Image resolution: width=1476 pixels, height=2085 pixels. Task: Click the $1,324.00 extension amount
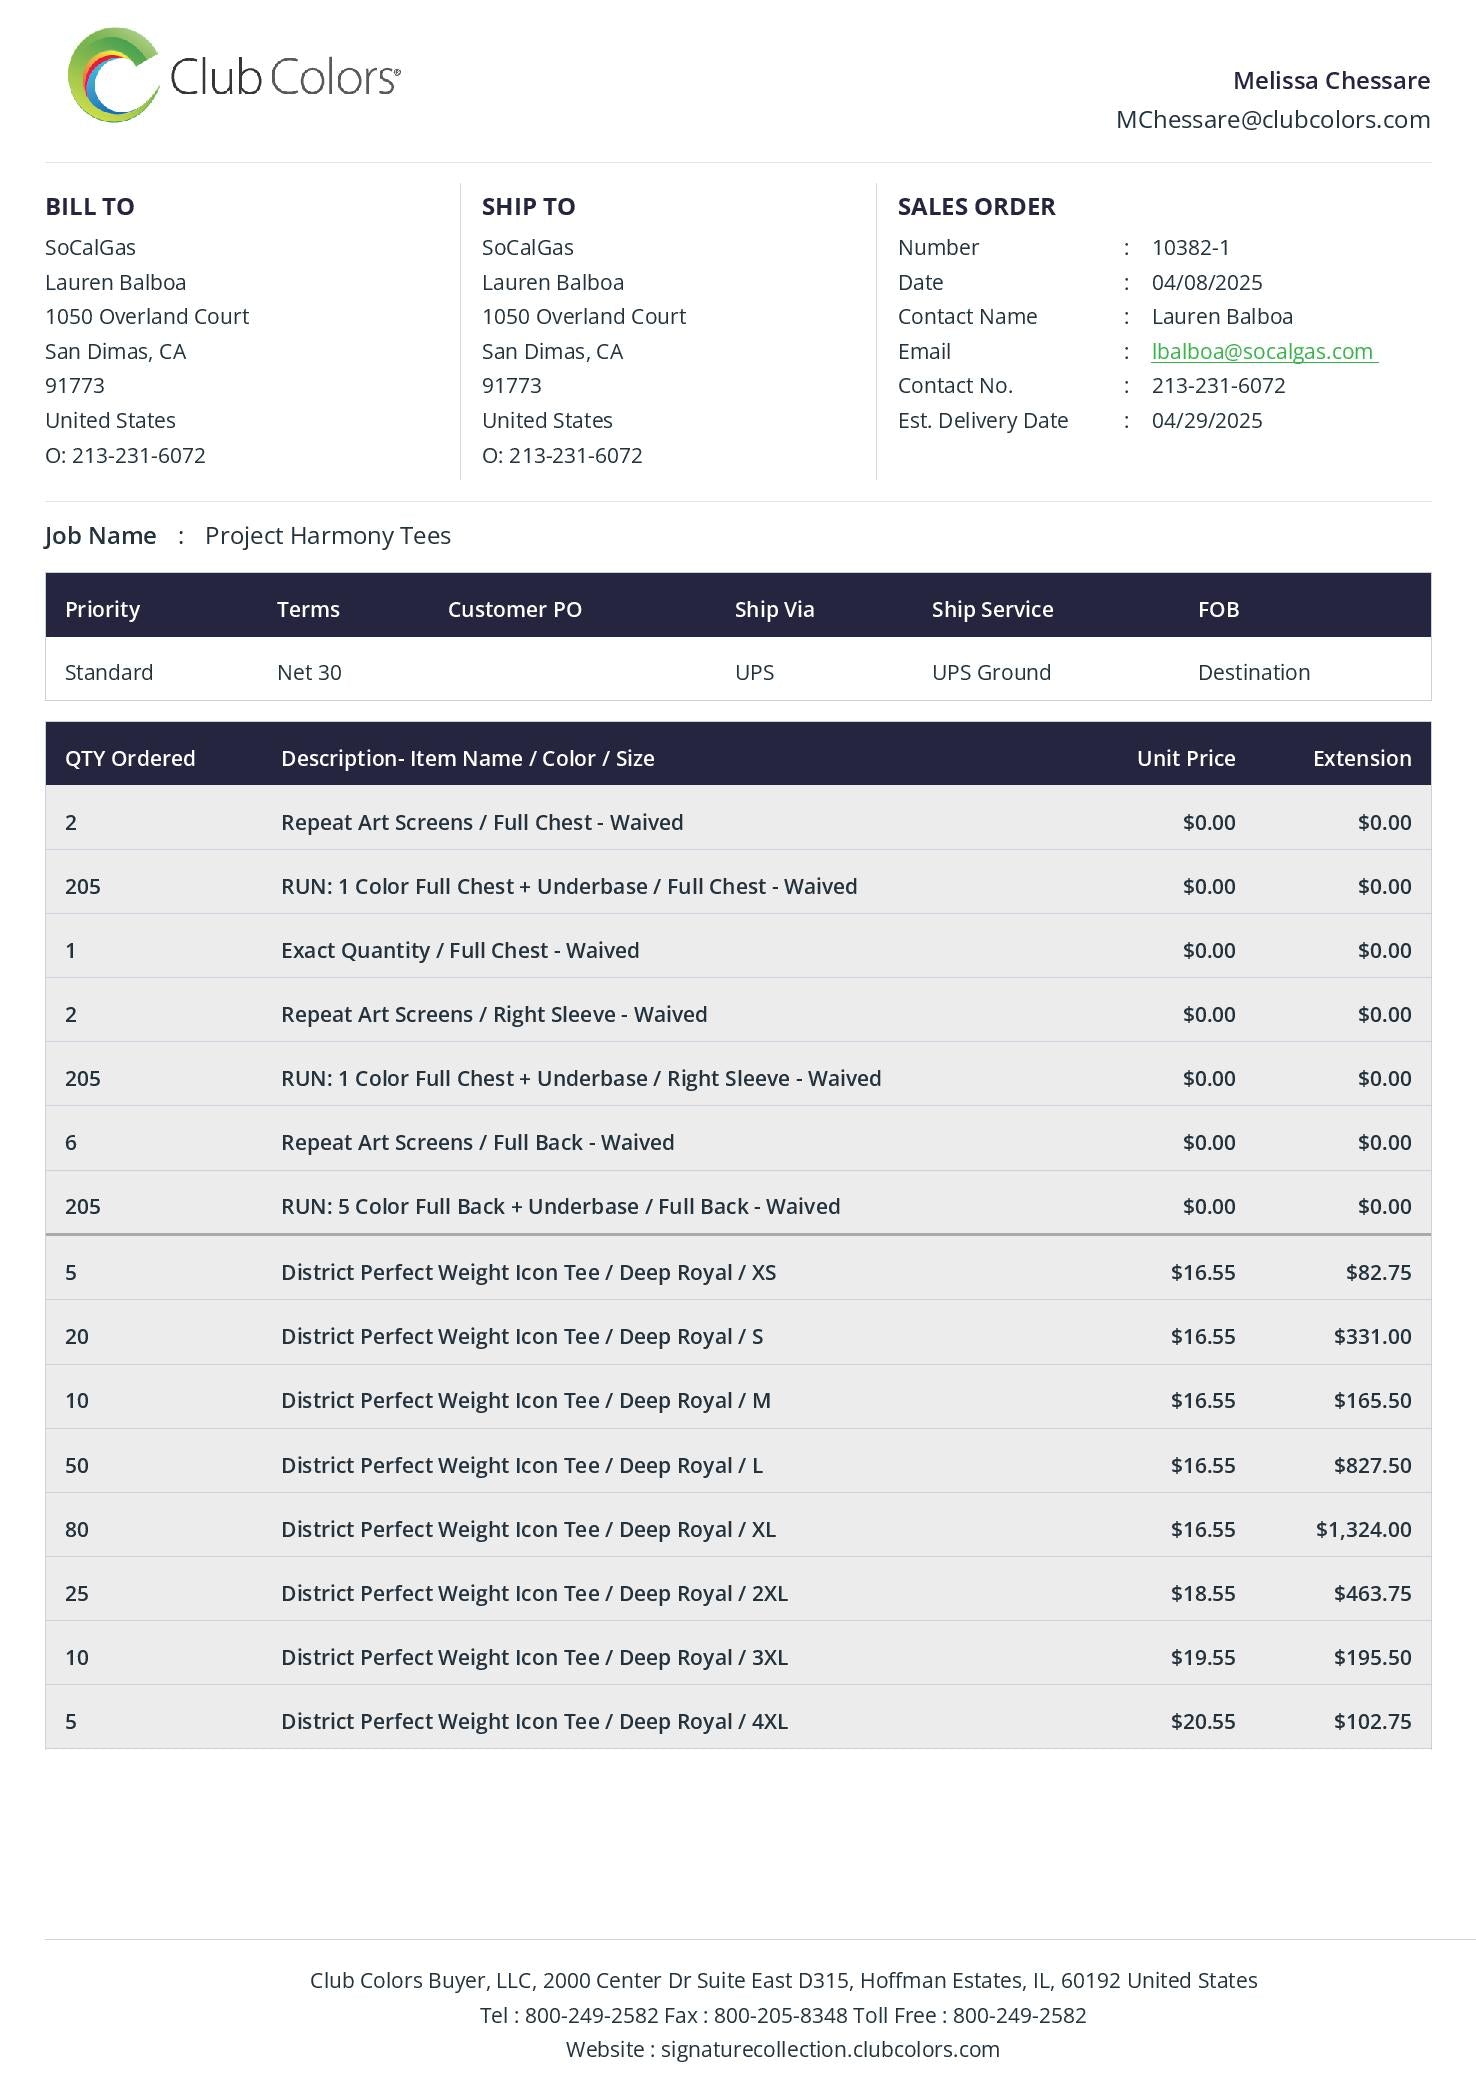pos(1363,1529)
